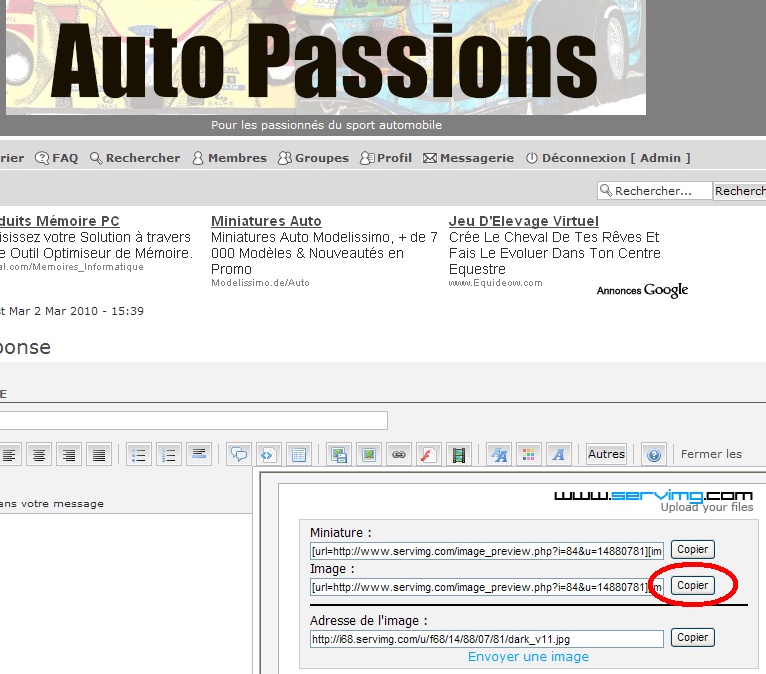Insert a horizontal rule line

pyautogui.click(x=199, y=455)
